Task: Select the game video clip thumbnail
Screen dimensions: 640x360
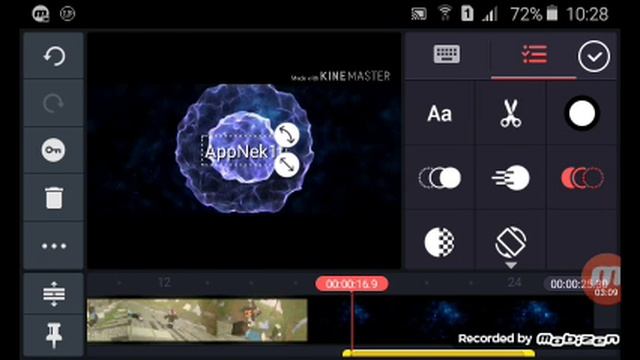Action: pos(197,320)
